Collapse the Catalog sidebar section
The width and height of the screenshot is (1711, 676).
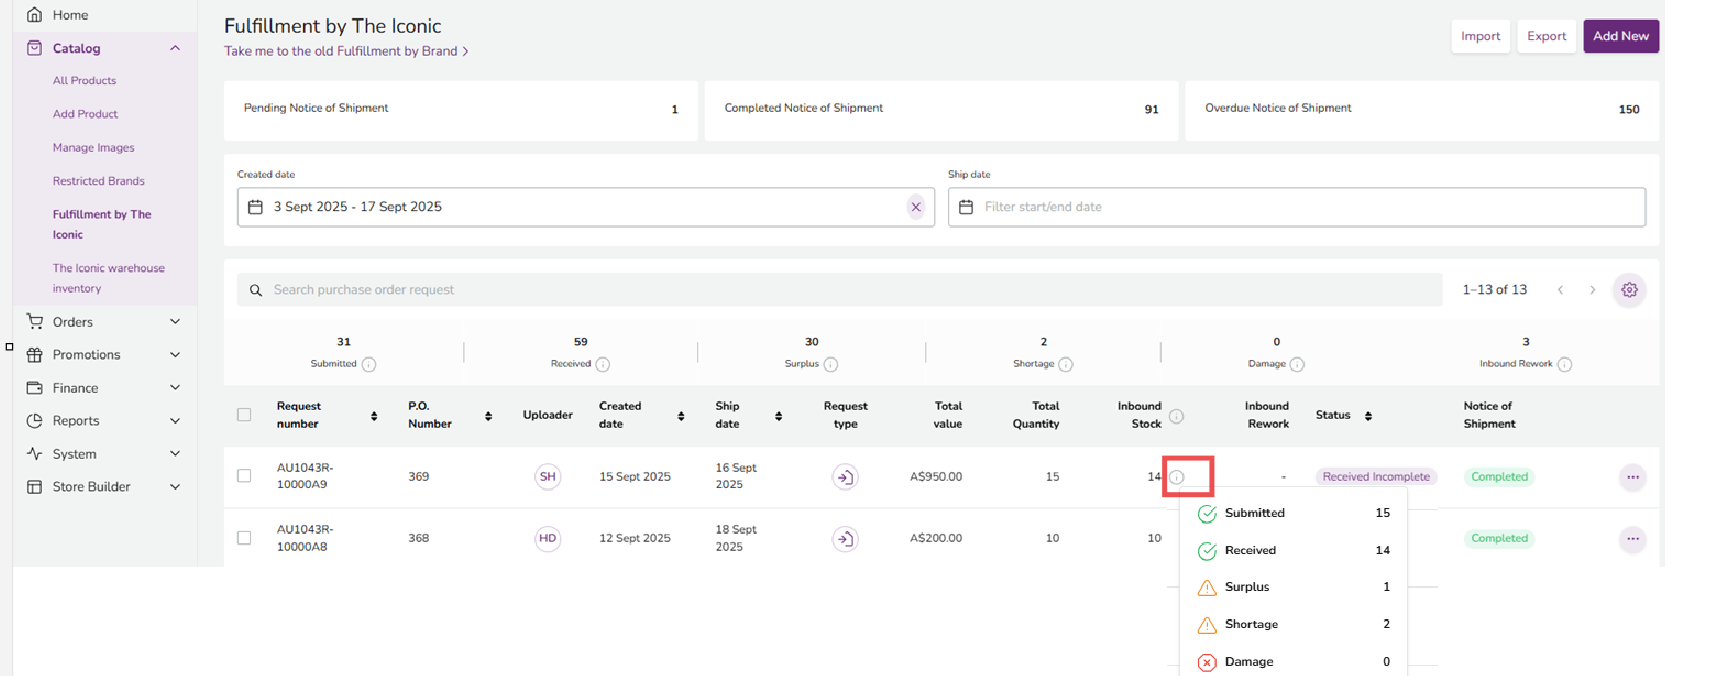(x=175, y=48)
